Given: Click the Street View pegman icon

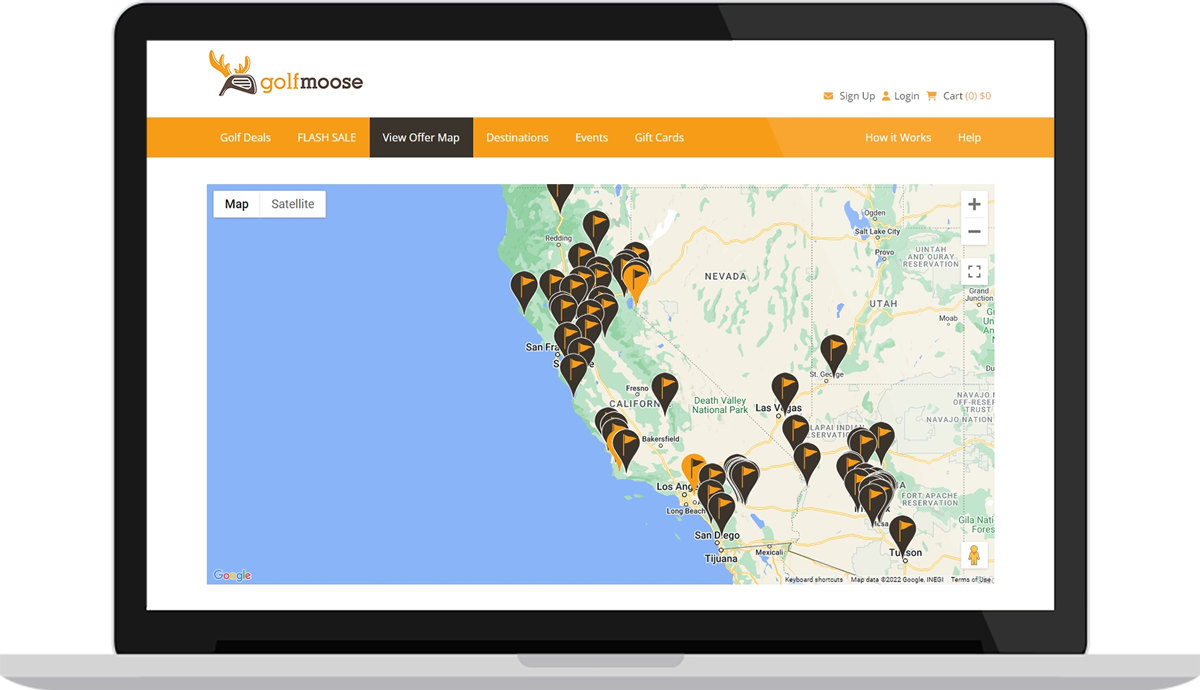Looking at the screenshot, I should (x=974, y=556).
